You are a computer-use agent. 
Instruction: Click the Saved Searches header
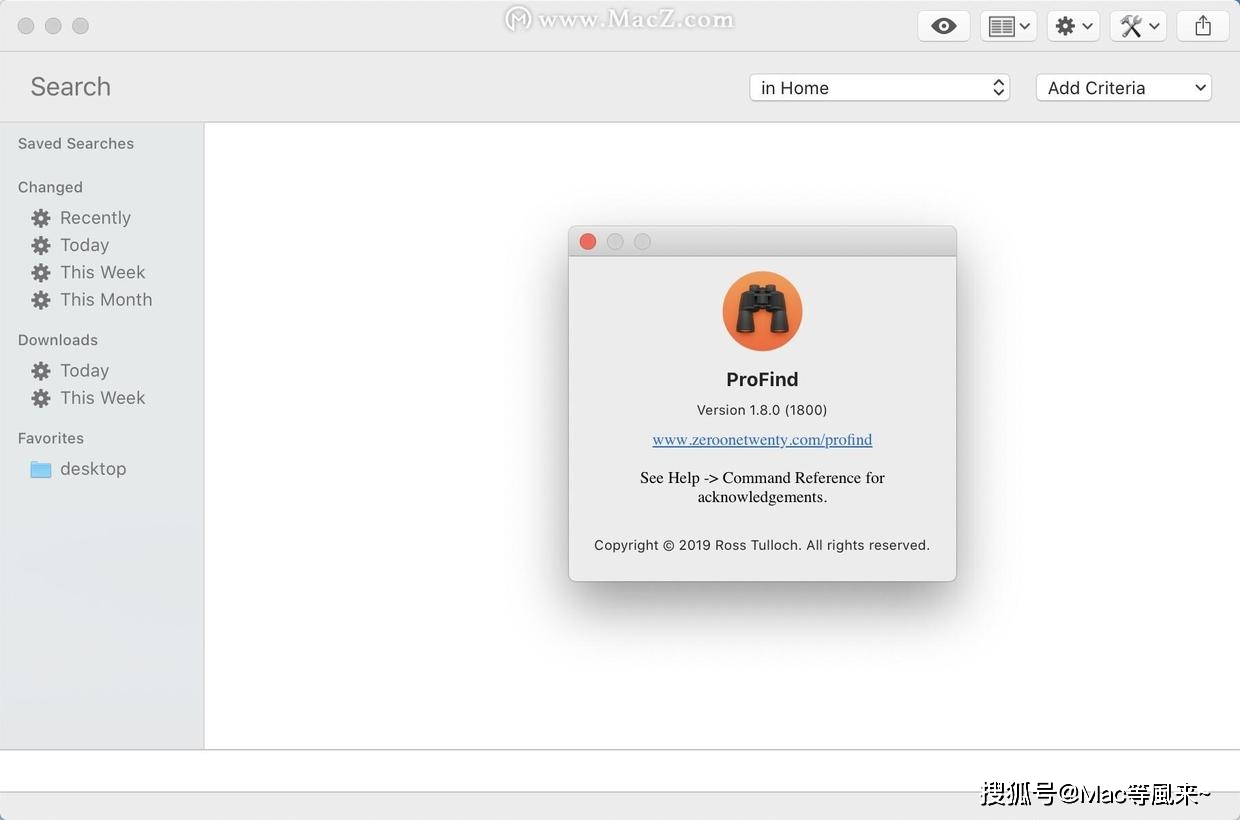coord(76,144)
